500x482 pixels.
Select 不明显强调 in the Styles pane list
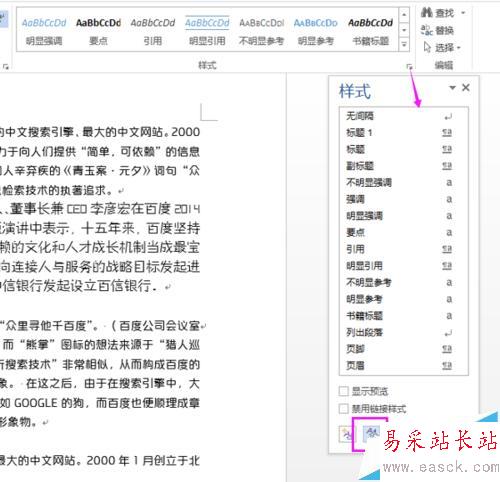coord(403,183)
